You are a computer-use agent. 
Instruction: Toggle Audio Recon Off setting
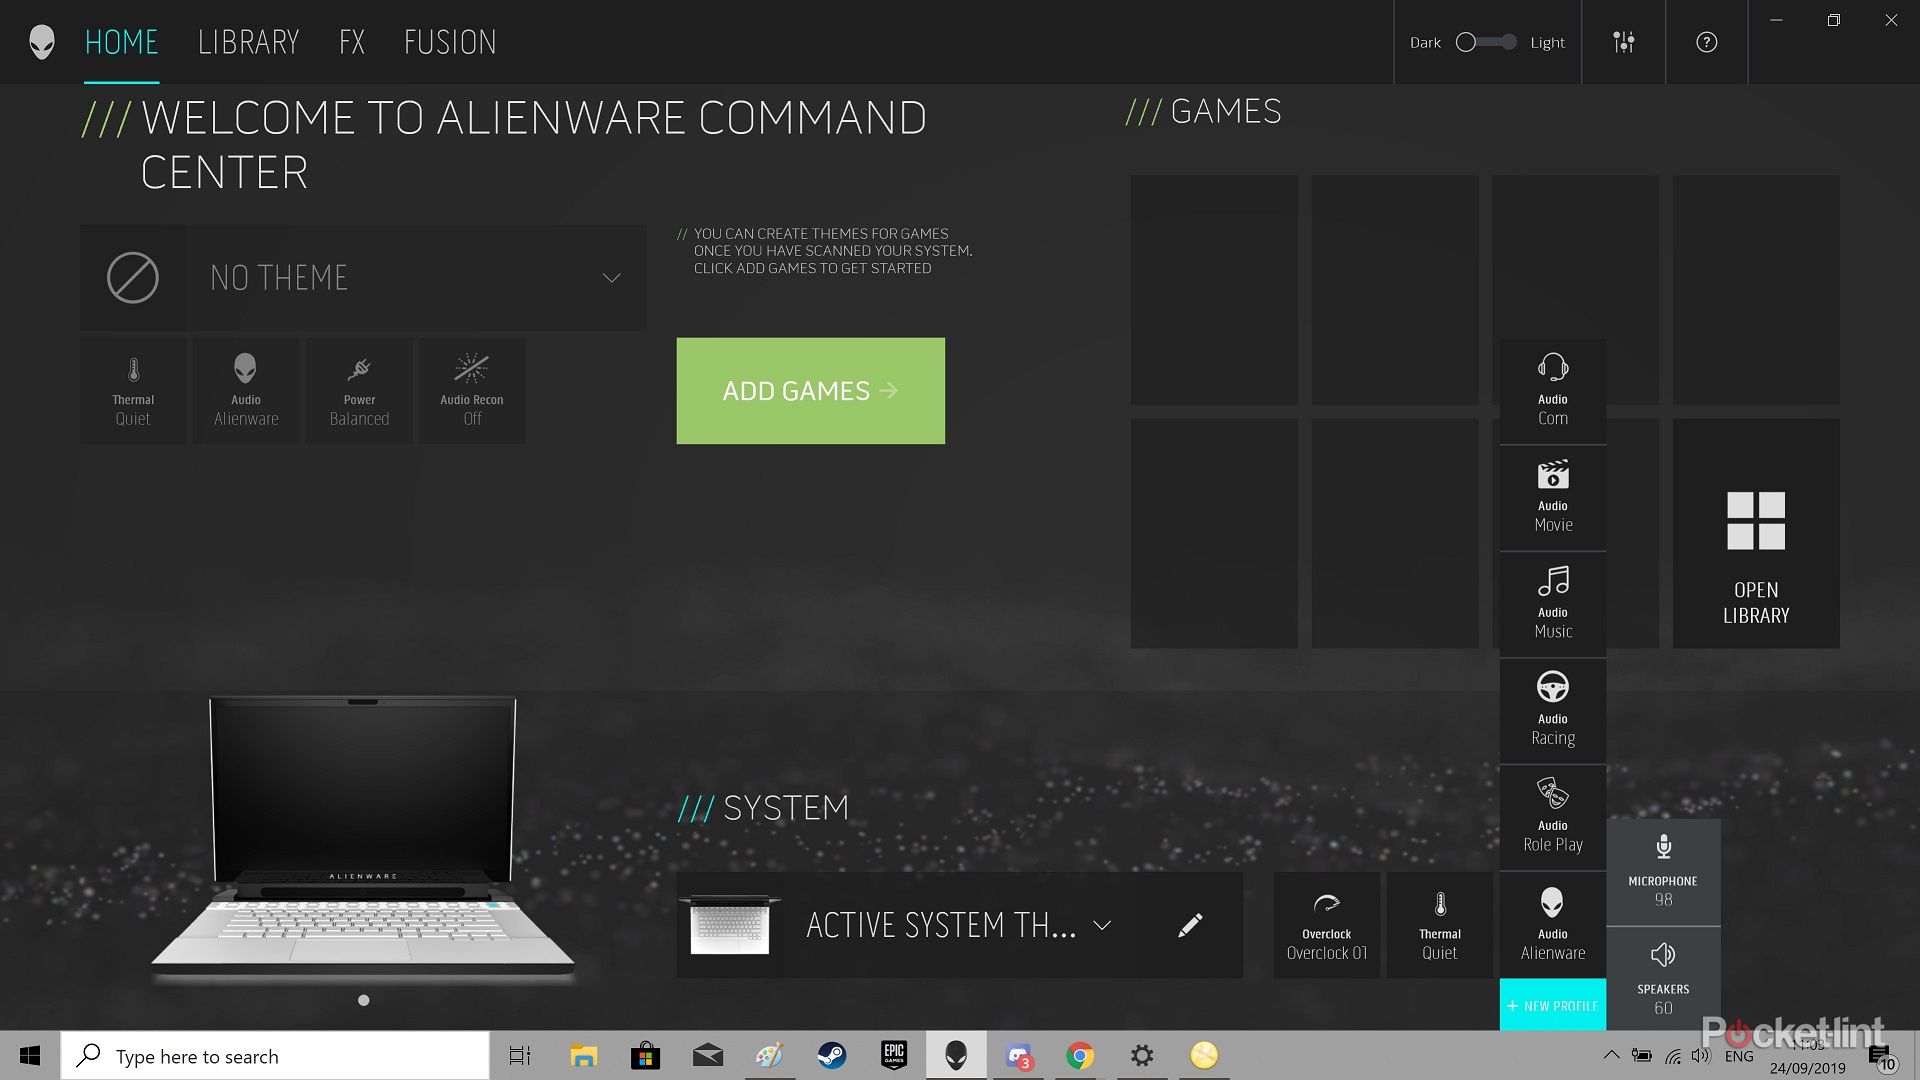point(472,390)
